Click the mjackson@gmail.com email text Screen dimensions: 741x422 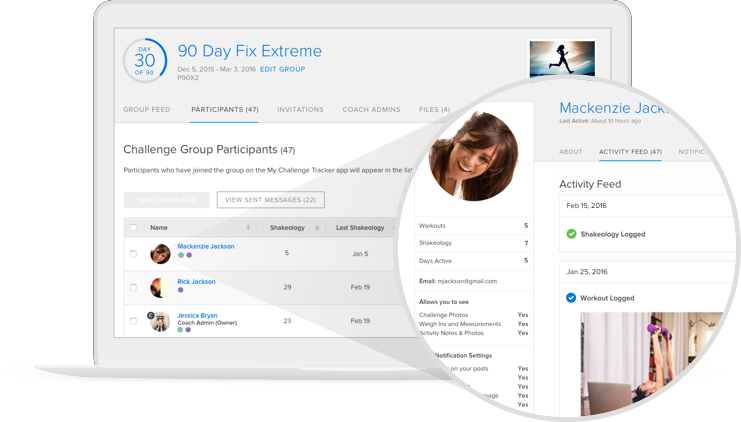click(467, 281)
